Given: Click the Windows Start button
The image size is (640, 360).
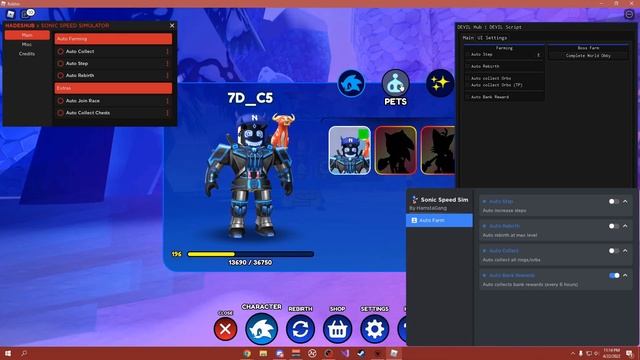Looking at the screenshot, I should point(8,353).
